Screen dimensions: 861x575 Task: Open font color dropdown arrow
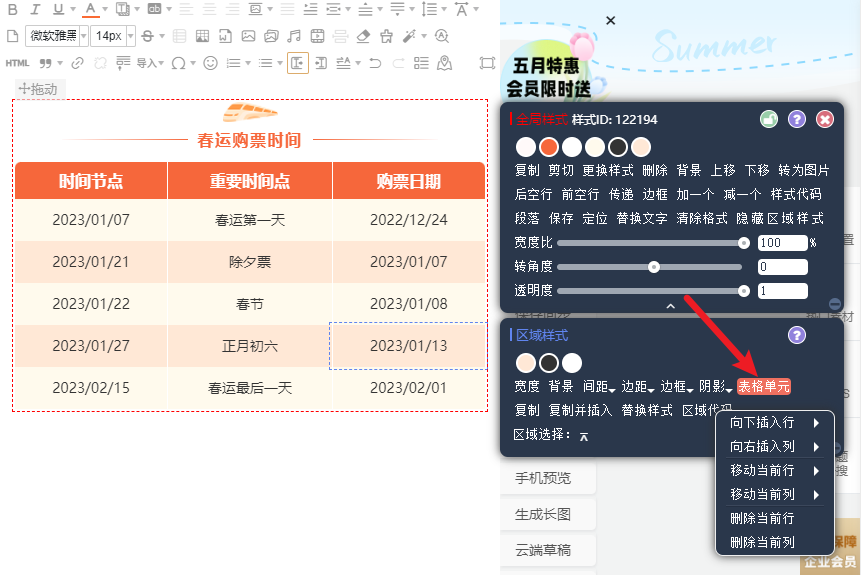pos(104,9)
